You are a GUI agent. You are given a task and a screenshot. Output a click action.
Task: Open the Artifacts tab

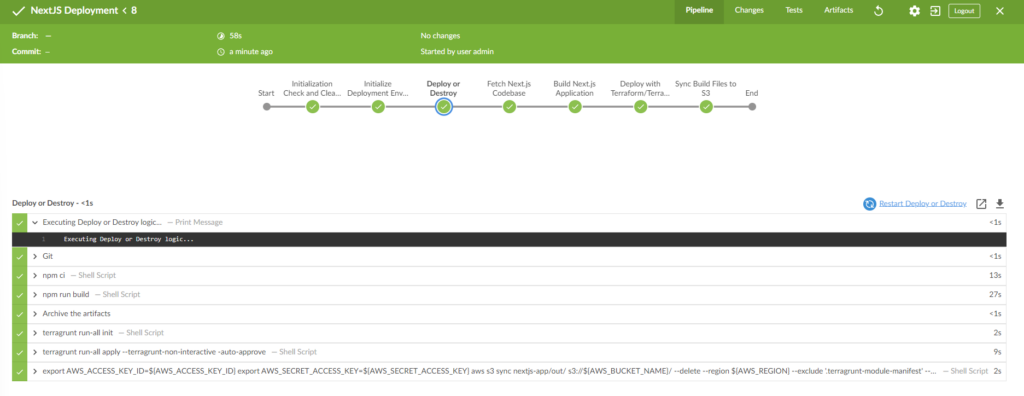[838, 11]
